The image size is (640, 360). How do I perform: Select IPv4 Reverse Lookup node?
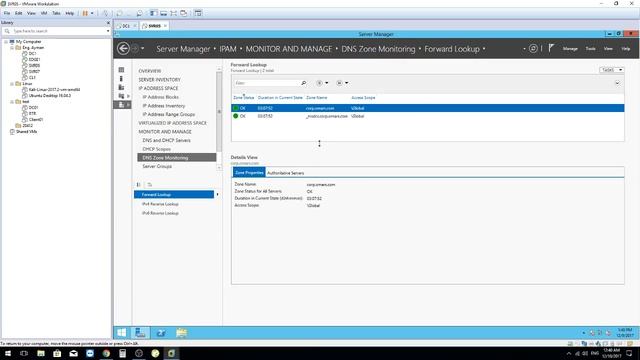[160, 204]
